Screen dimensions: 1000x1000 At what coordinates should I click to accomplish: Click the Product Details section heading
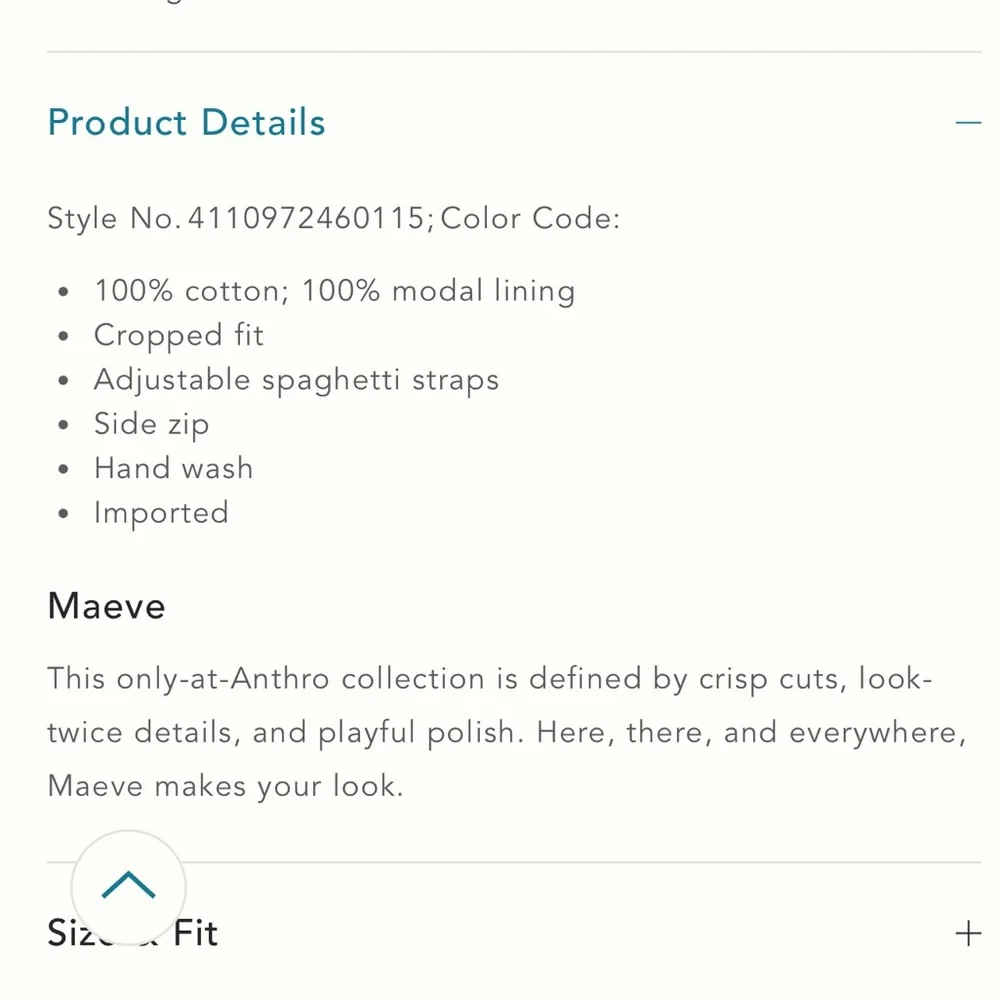tap(187, 123)
